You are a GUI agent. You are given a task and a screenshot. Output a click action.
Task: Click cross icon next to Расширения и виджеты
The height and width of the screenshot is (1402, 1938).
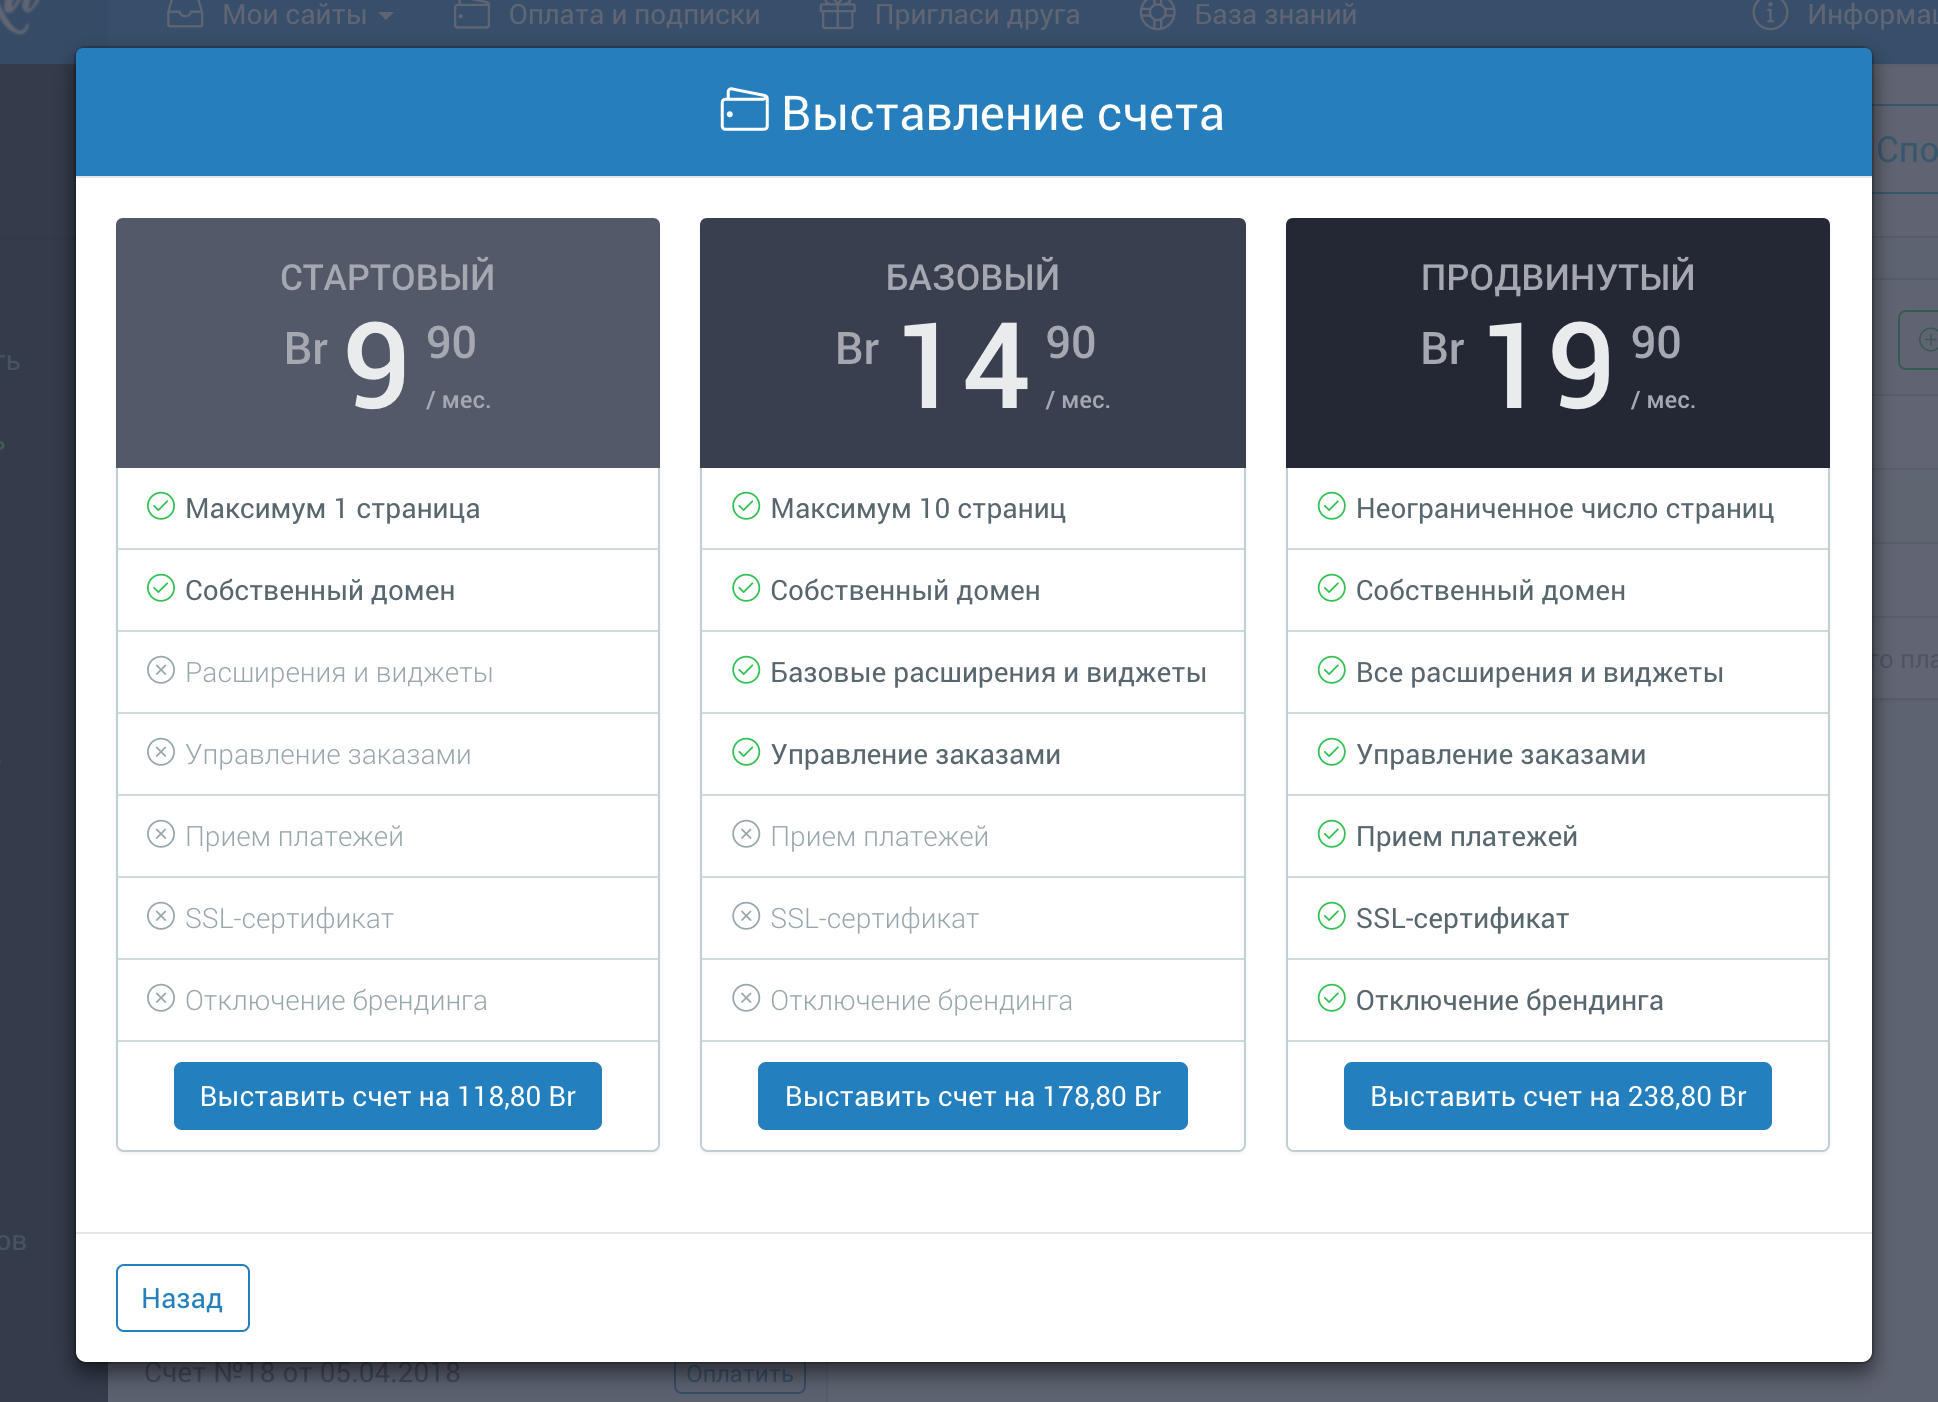tap(161, 670)
